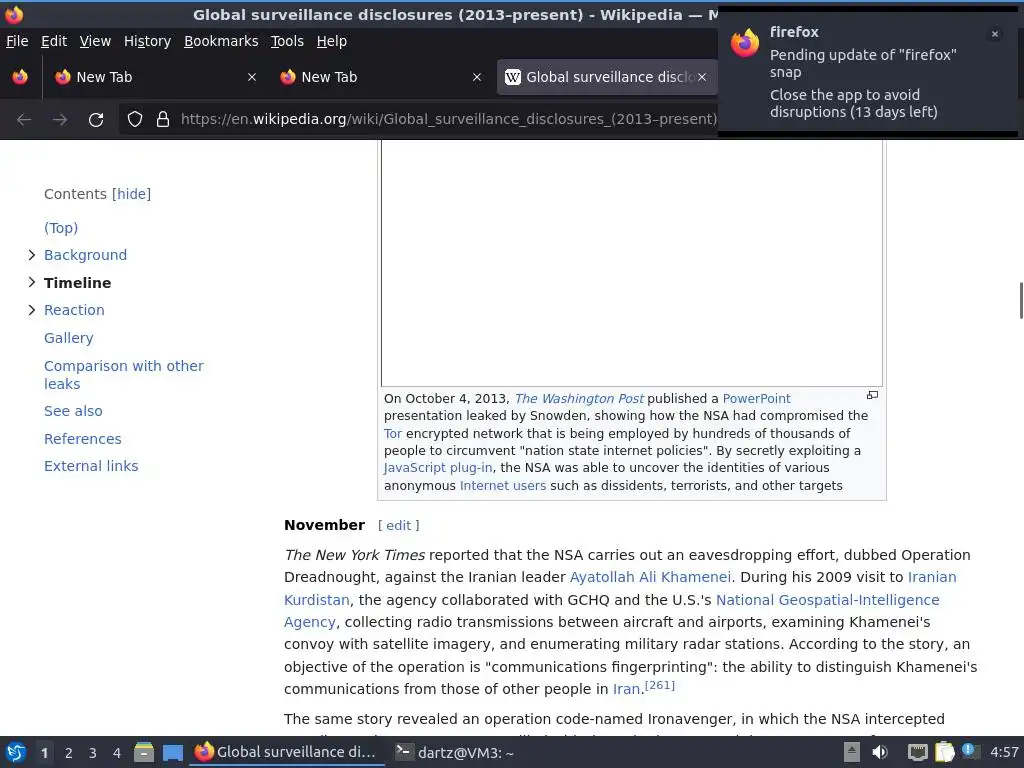Switch to virtual desktop 2
Screen dimensions: 1024x768
(x=69, y=753)
